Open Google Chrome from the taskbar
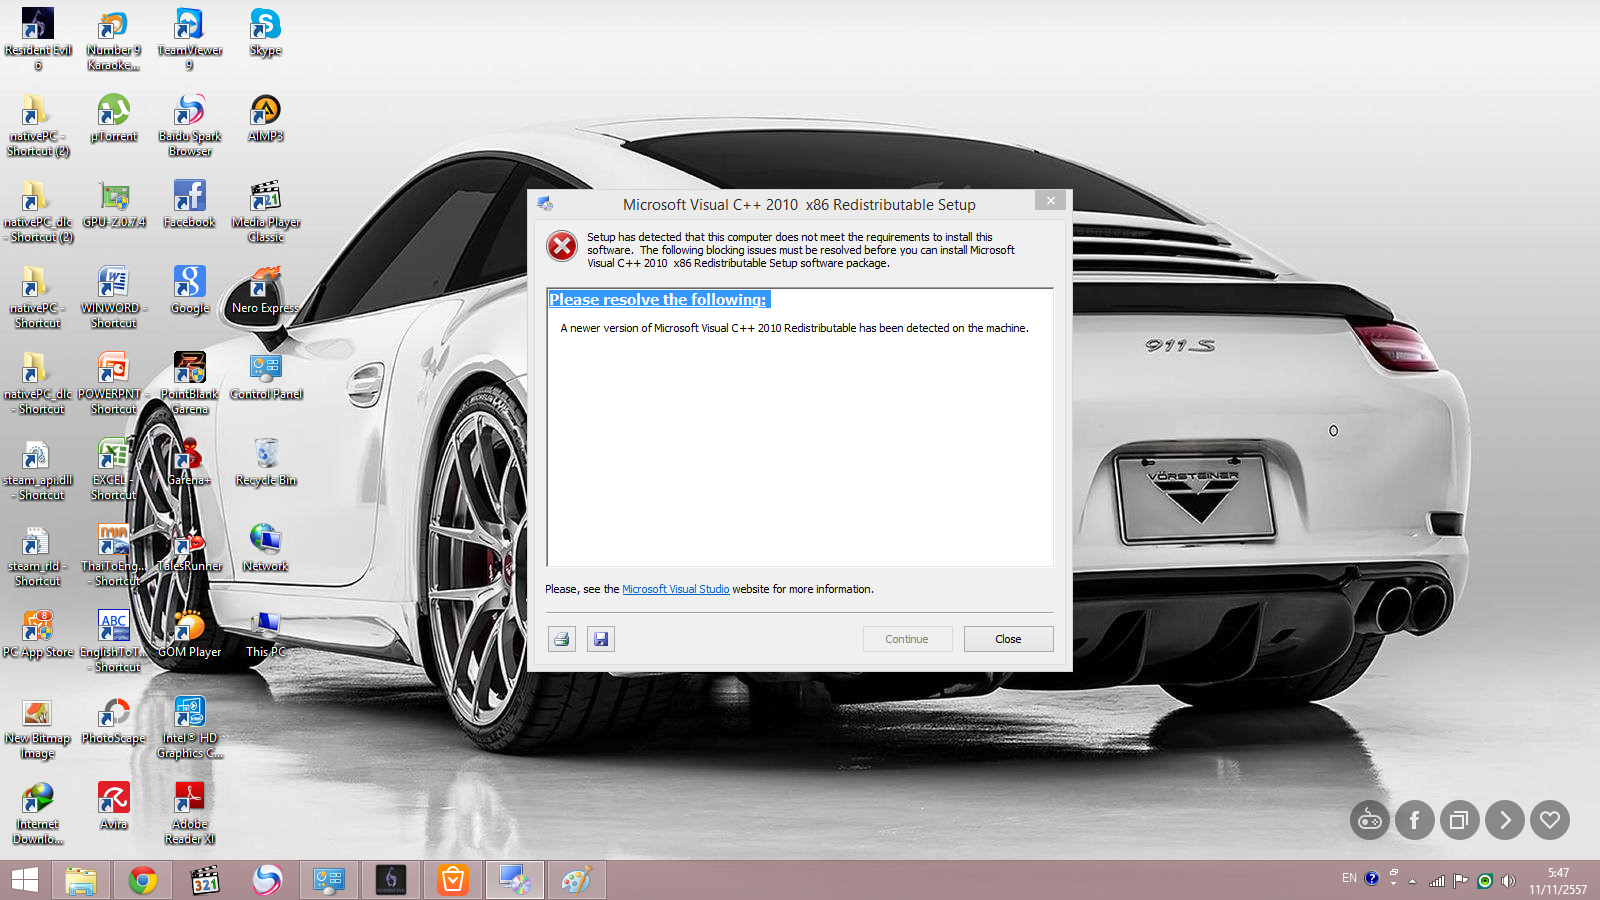Screen dimensions: 1600x900 click(x=143, y=880)
